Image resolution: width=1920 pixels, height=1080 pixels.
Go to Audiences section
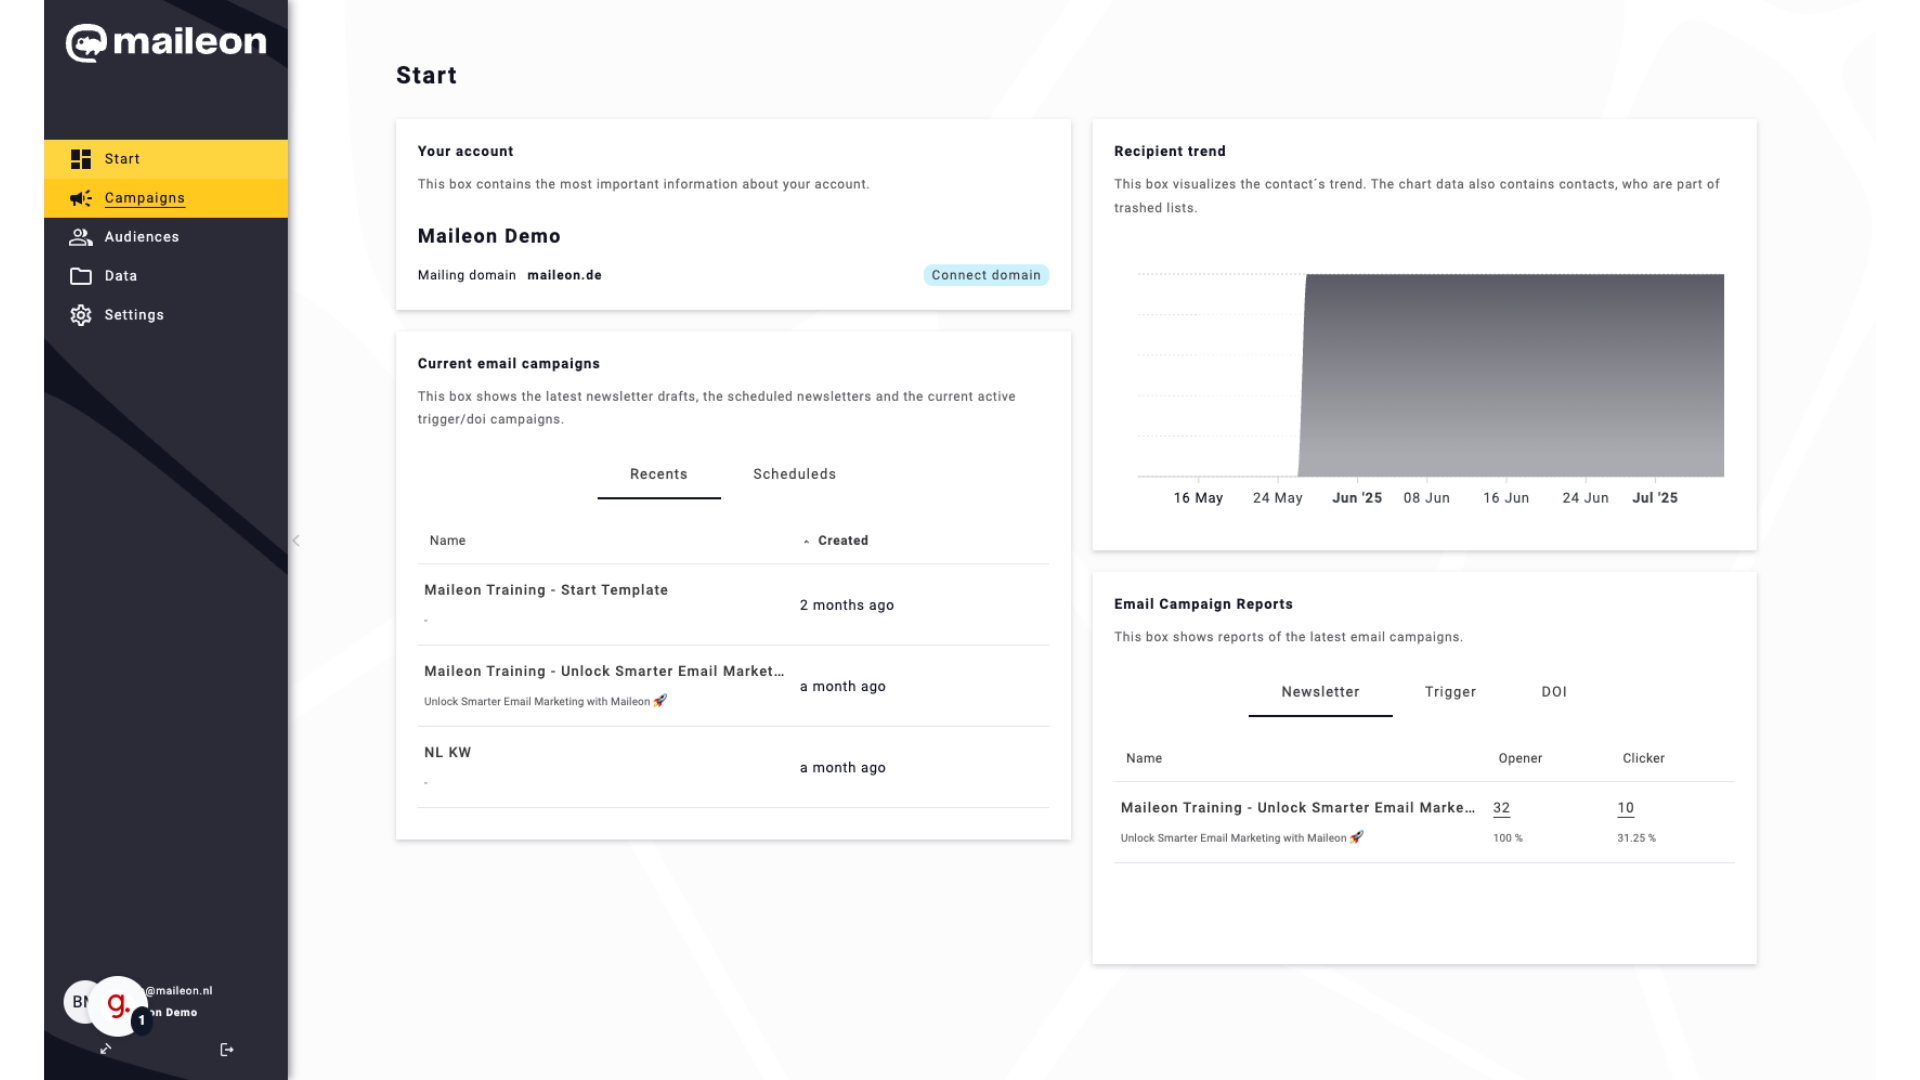click(x=166, y=237)
